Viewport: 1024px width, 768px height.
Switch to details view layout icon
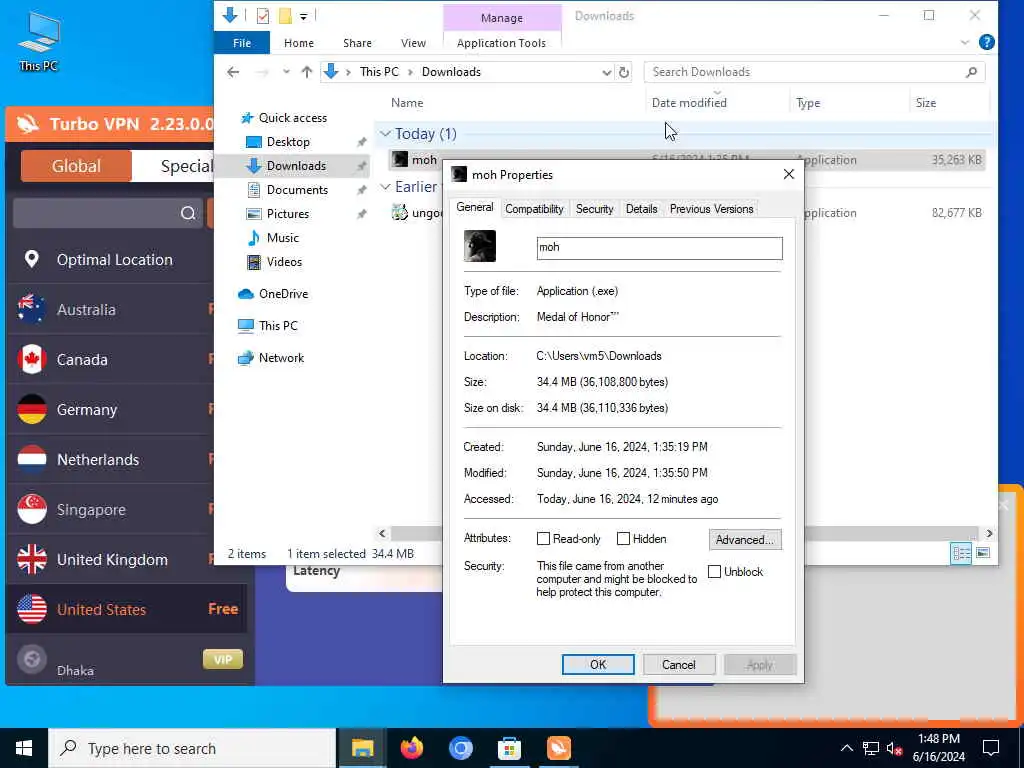click(961, 553)
